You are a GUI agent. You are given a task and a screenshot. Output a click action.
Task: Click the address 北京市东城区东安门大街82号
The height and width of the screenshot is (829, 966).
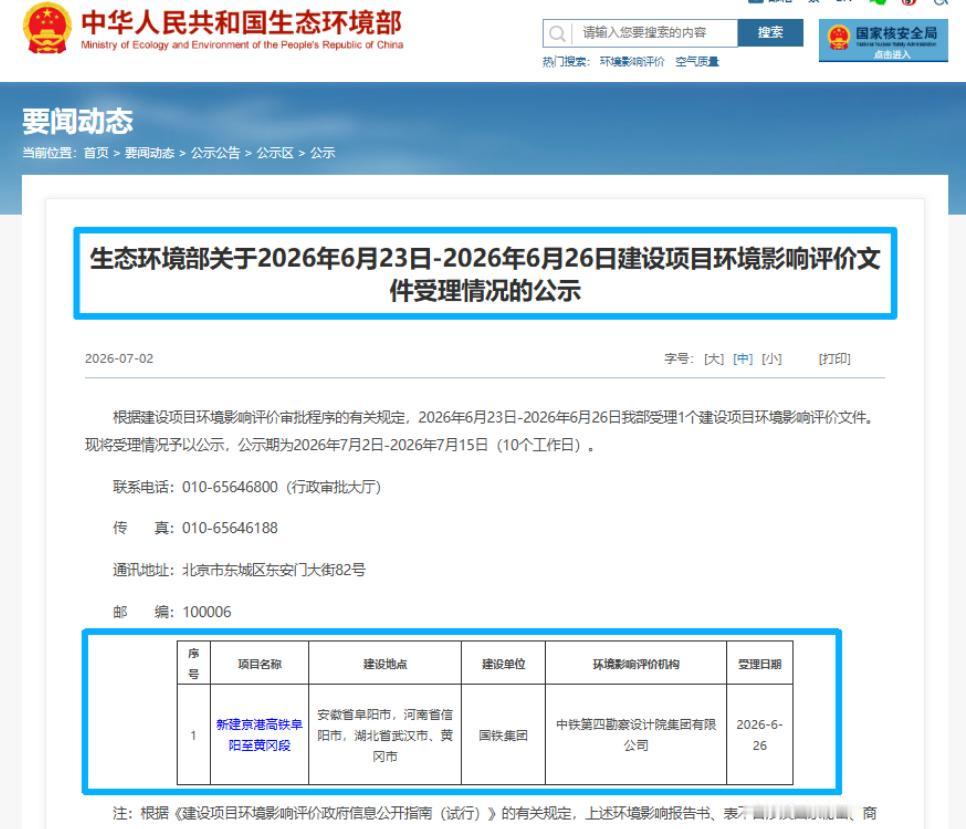274,570
